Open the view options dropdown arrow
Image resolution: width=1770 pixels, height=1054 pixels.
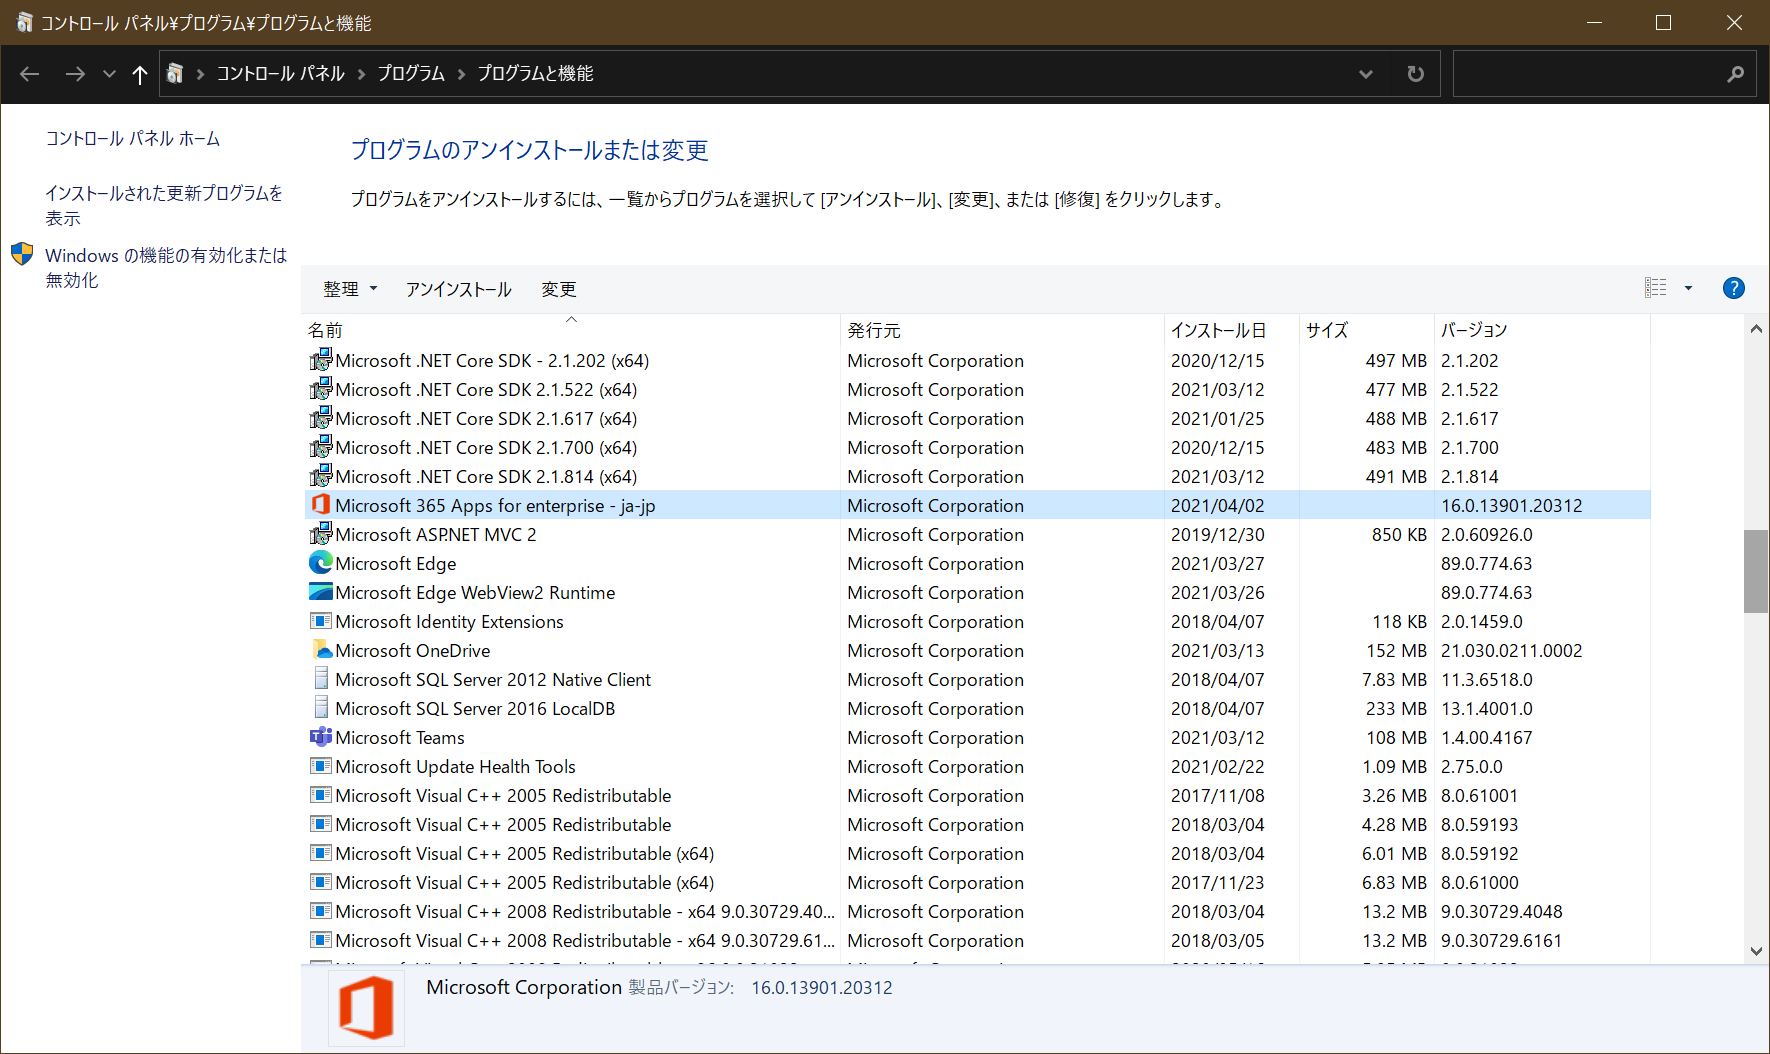tap(1689, 288)
